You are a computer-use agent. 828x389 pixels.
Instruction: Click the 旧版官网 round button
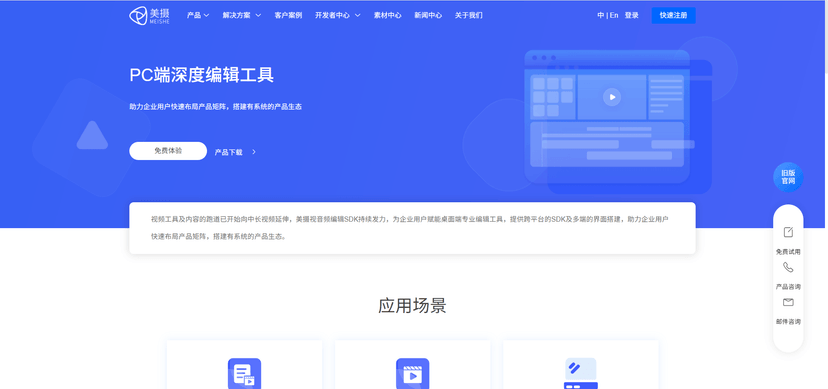click(x=788, y=177)
